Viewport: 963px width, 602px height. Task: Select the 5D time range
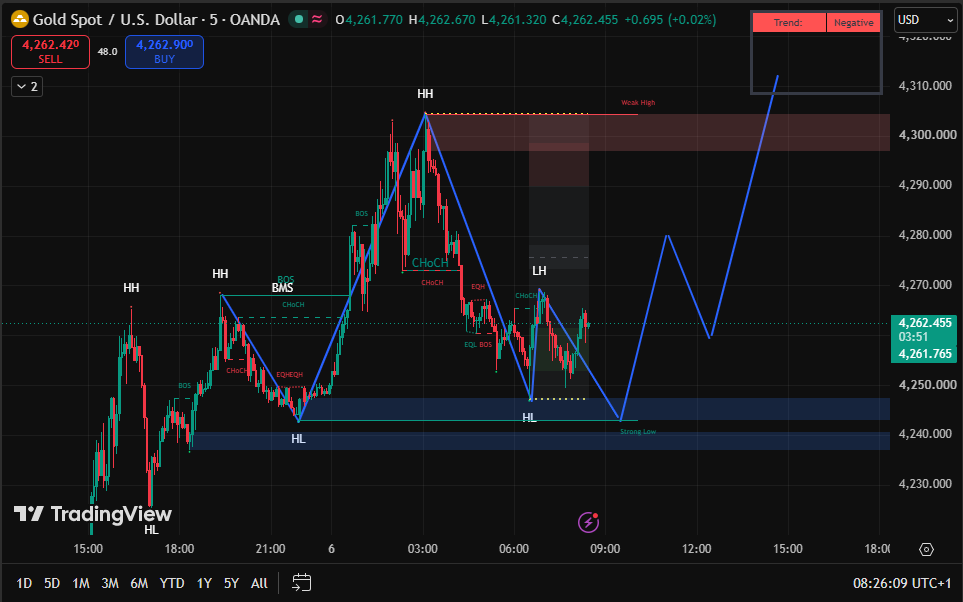point(52,583)
